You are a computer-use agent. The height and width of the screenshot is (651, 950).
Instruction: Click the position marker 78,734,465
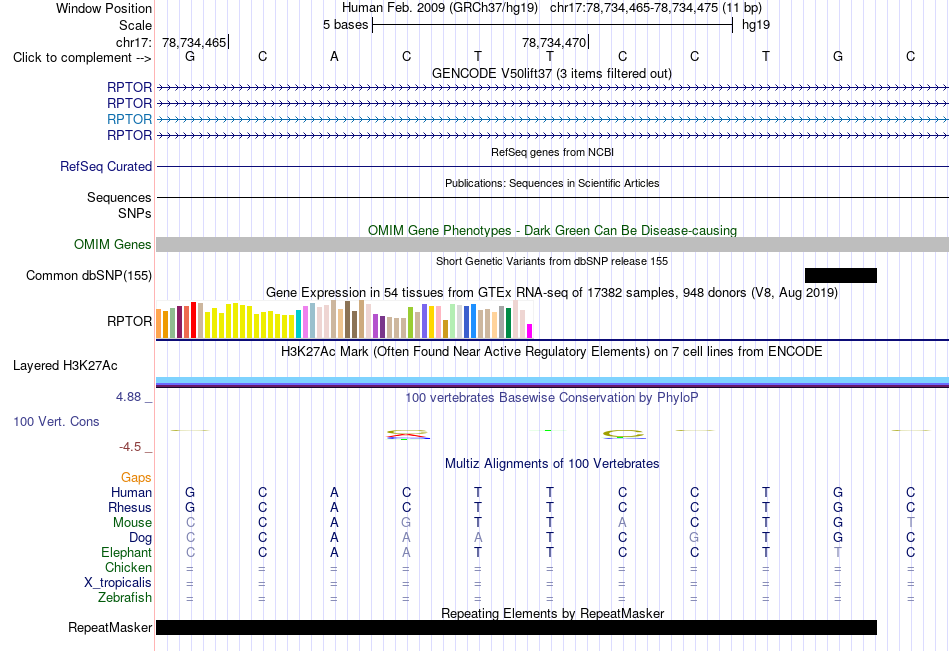coord(194,42)
